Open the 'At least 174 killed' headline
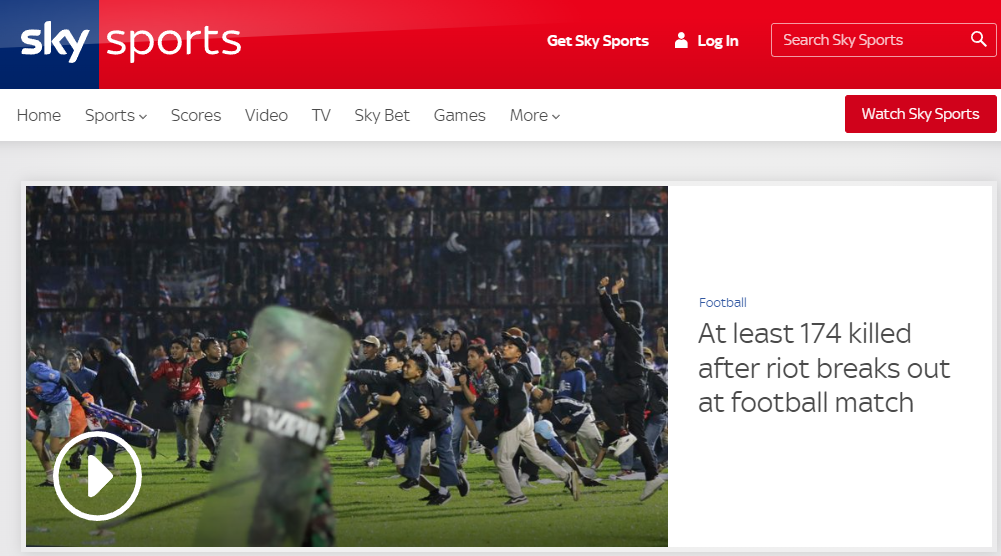Screen dimensions: 1001x556 (x=823, y=368)
